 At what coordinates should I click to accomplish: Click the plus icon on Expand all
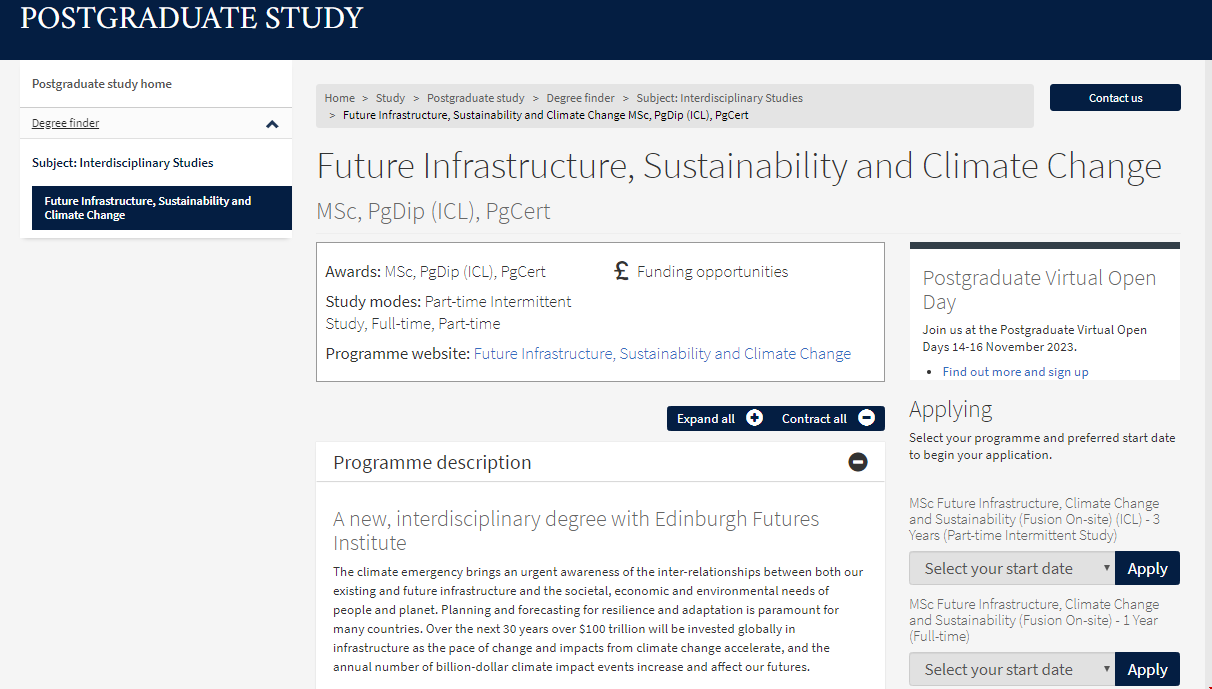coord(754,418)
